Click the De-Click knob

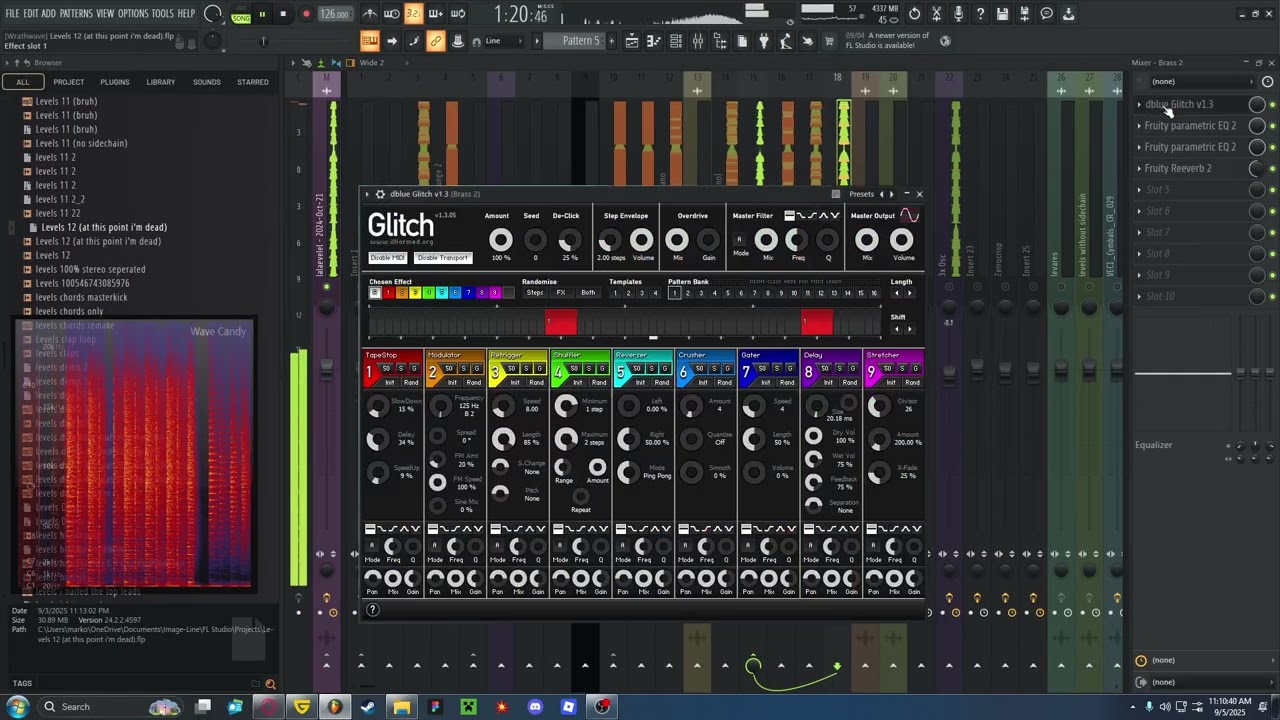568,240
